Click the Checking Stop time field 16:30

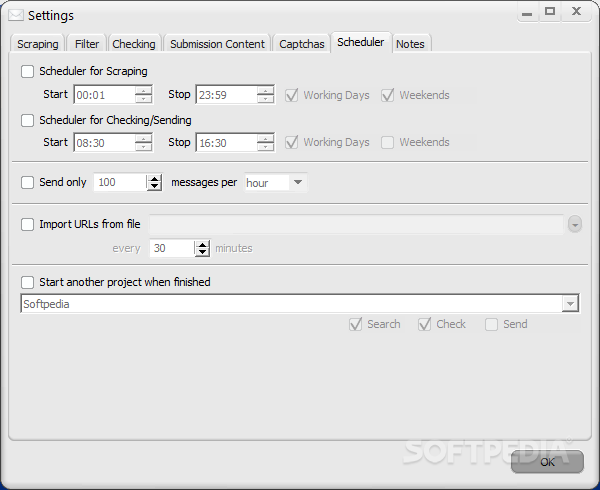[226, 143]
